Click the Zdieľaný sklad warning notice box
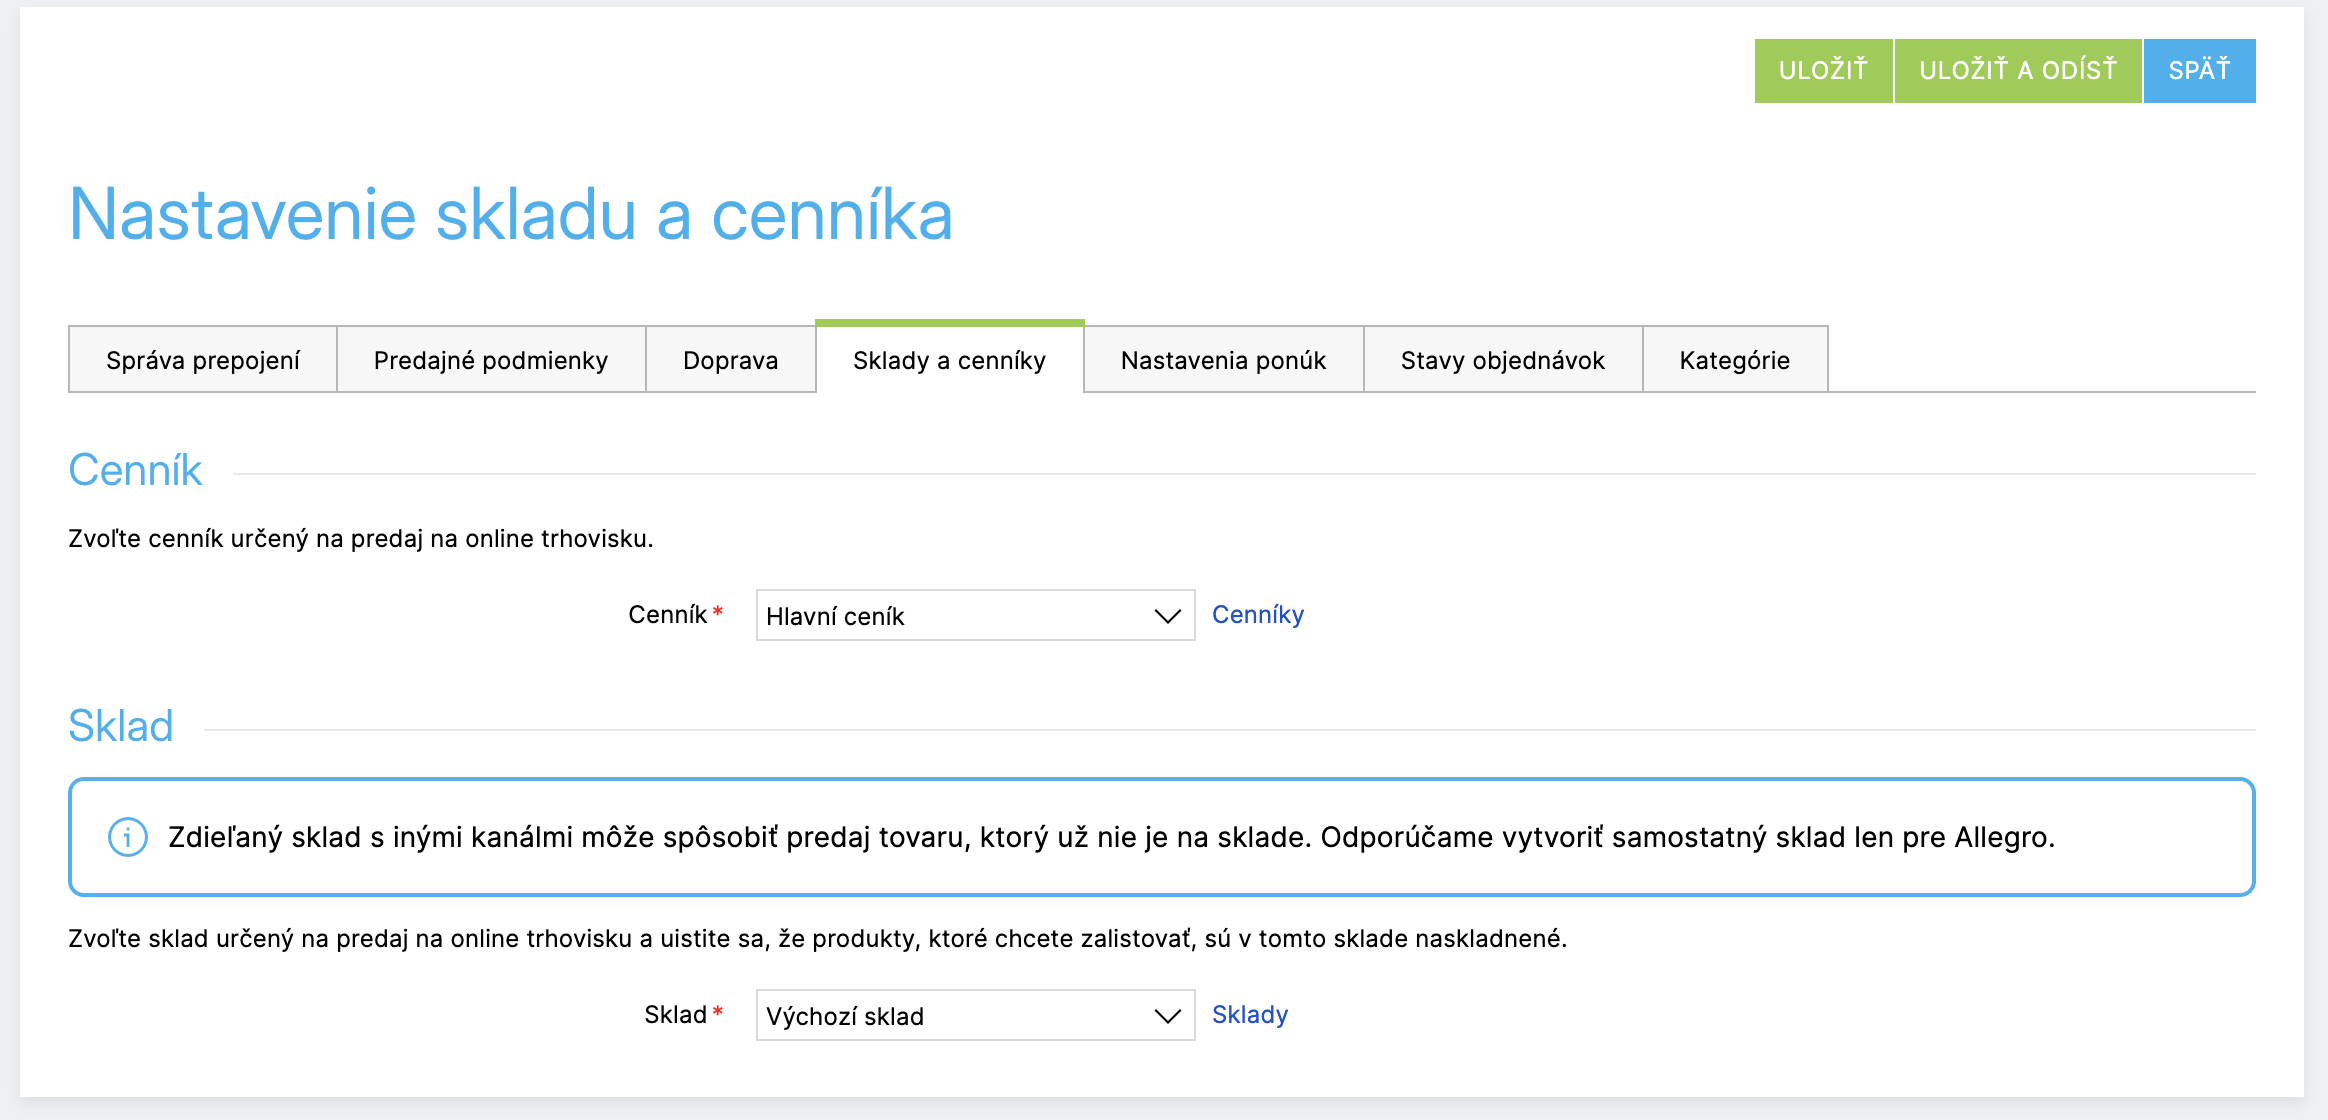 [x=1160, y=837]
